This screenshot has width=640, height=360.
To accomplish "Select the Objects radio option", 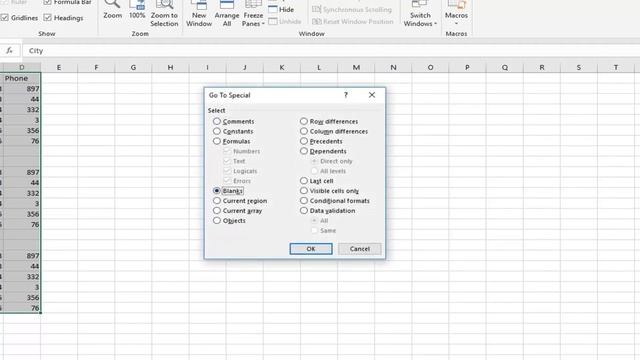I will [217, 220].
